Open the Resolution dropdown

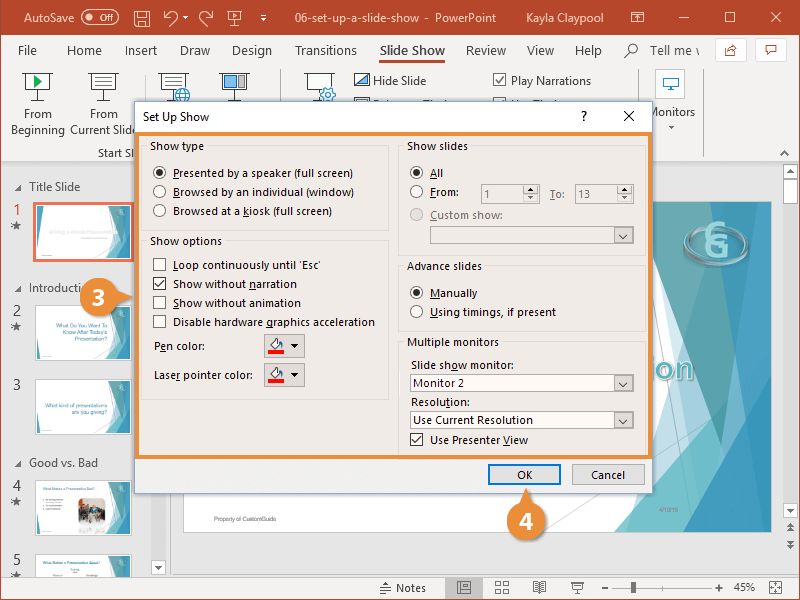click(x=623, y=418)
